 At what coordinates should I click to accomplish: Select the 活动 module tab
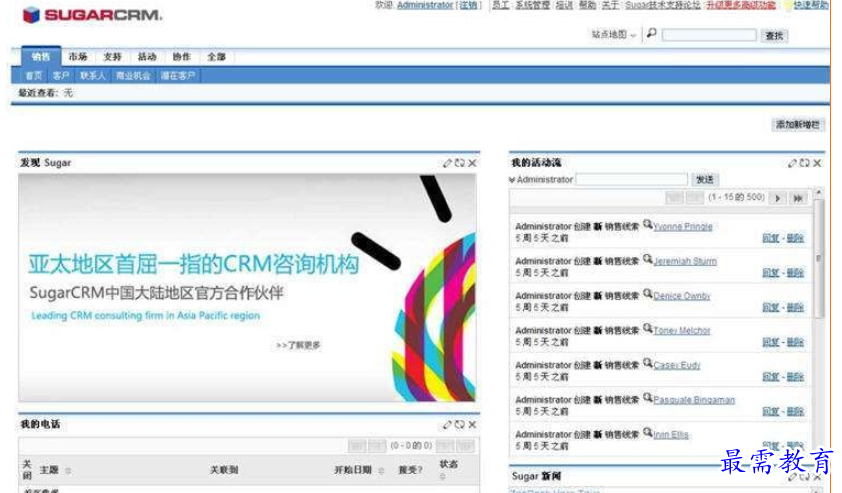tap(147, 56)
